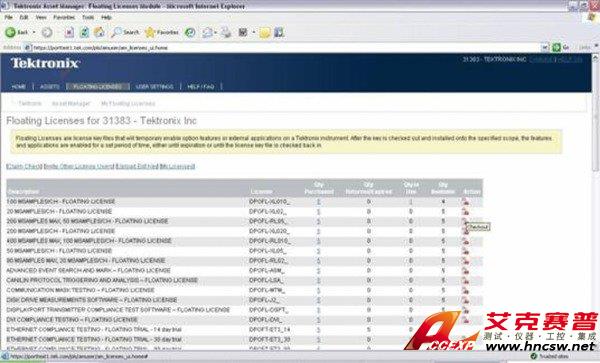The image size is (600, 363).
Task: Open the Tools menu
Action: point(88,17)
